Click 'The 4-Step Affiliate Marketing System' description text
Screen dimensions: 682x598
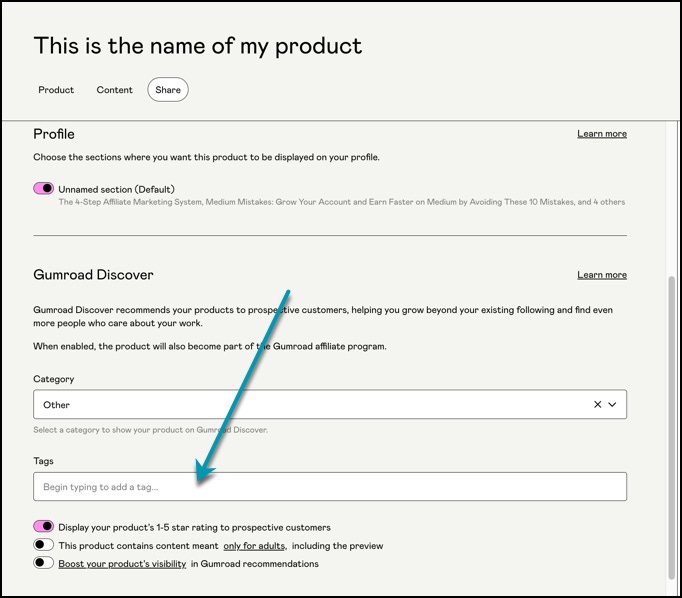click(342, 202)
